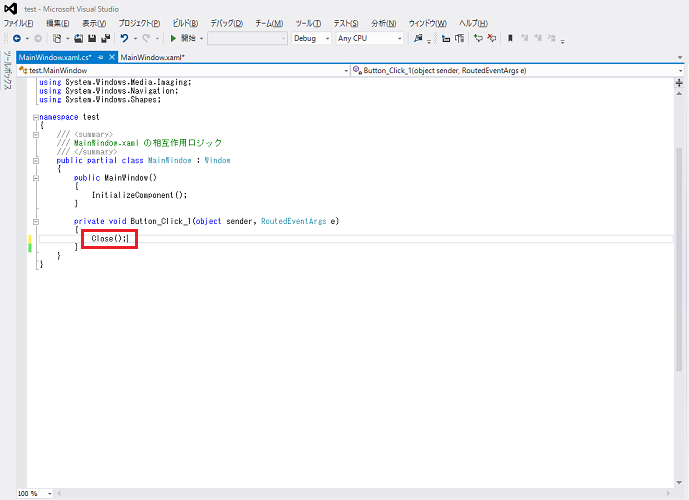Open the Start debug target dropdown arrow
The height and width of the screenshot is (500, 689).
point(201,39)
